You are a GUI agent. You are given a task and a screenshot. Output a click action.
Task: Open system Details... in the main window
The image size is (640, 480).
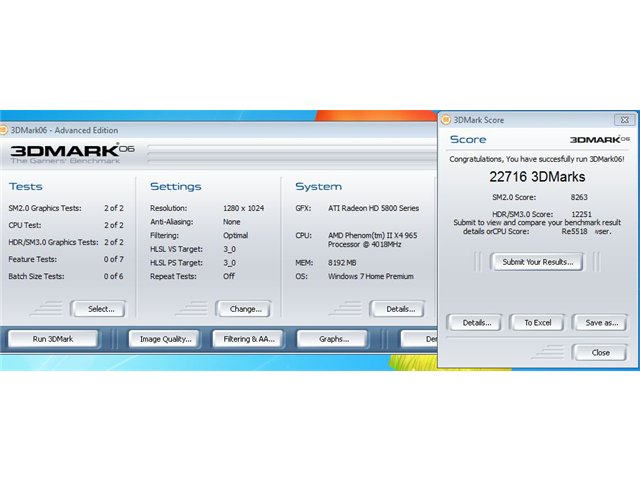[x=398, y=309]
